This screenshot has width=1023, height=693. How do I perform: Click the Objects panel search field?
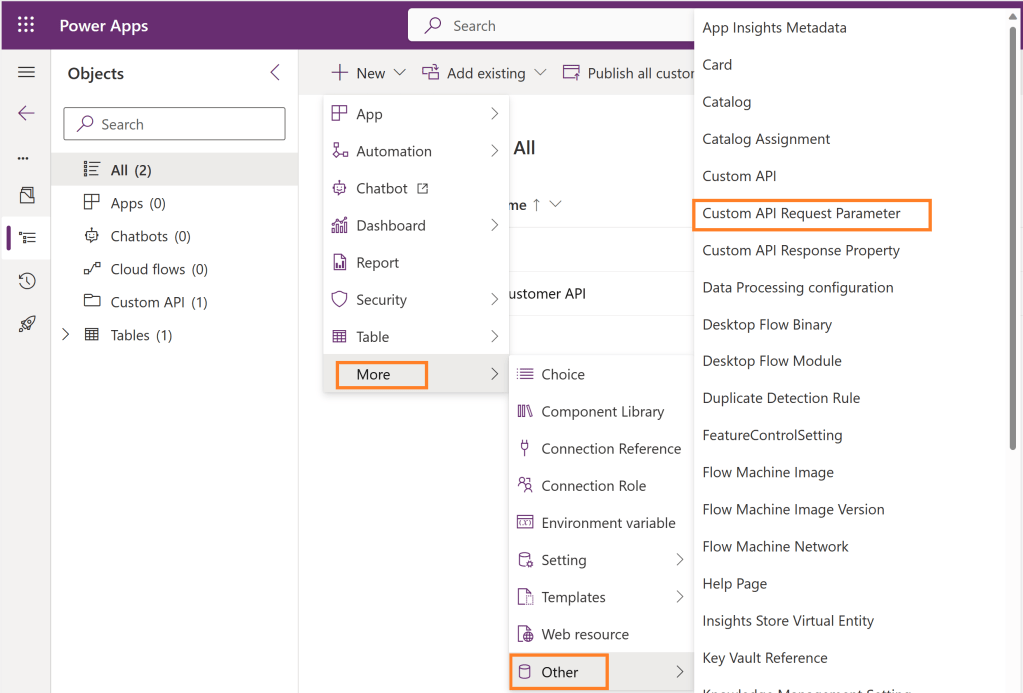click(174, 124)
